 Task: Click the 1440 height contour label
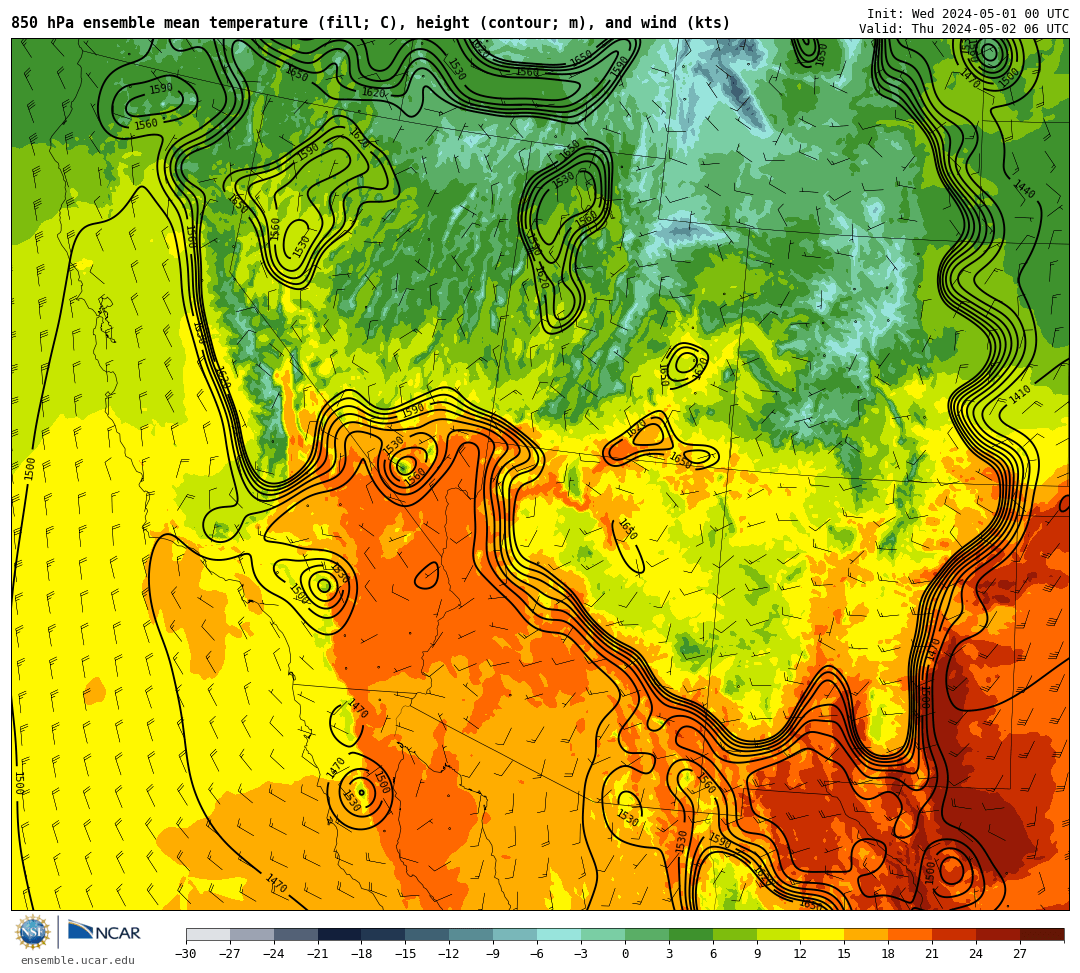click(1024, 188)
